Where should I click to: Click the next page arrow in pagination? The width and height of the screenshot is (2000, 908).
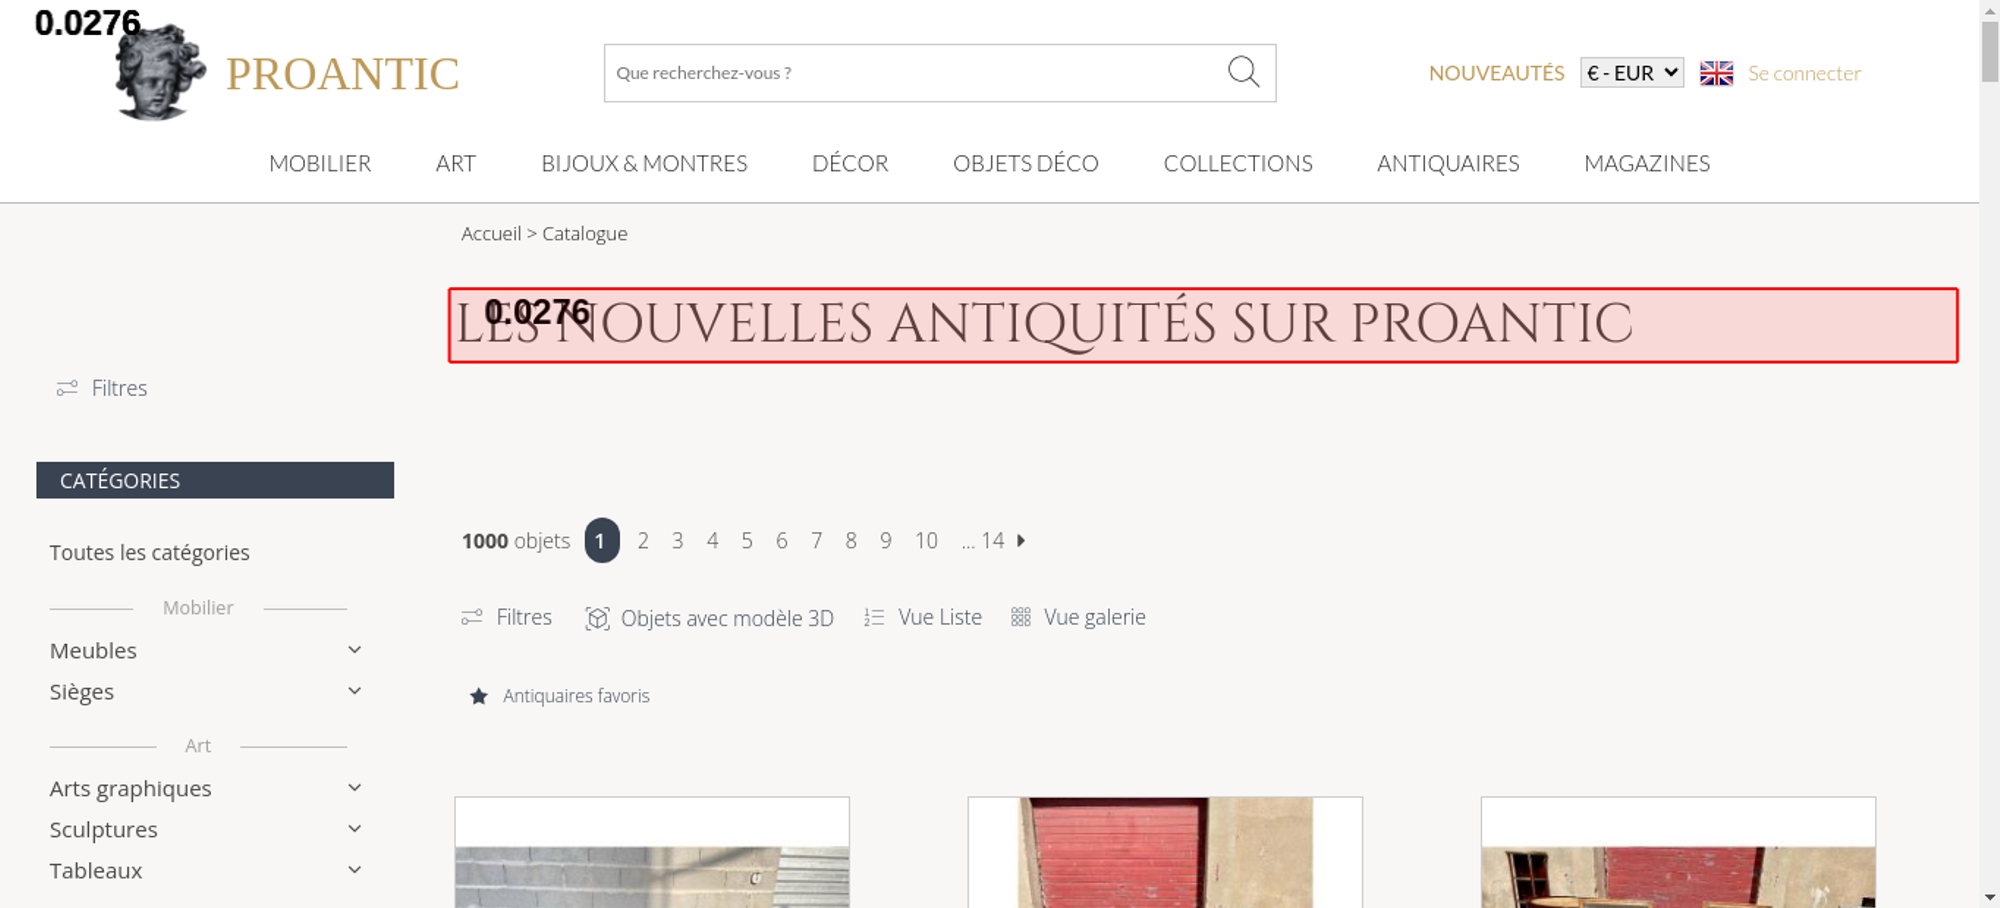[x=1021, y=540]
